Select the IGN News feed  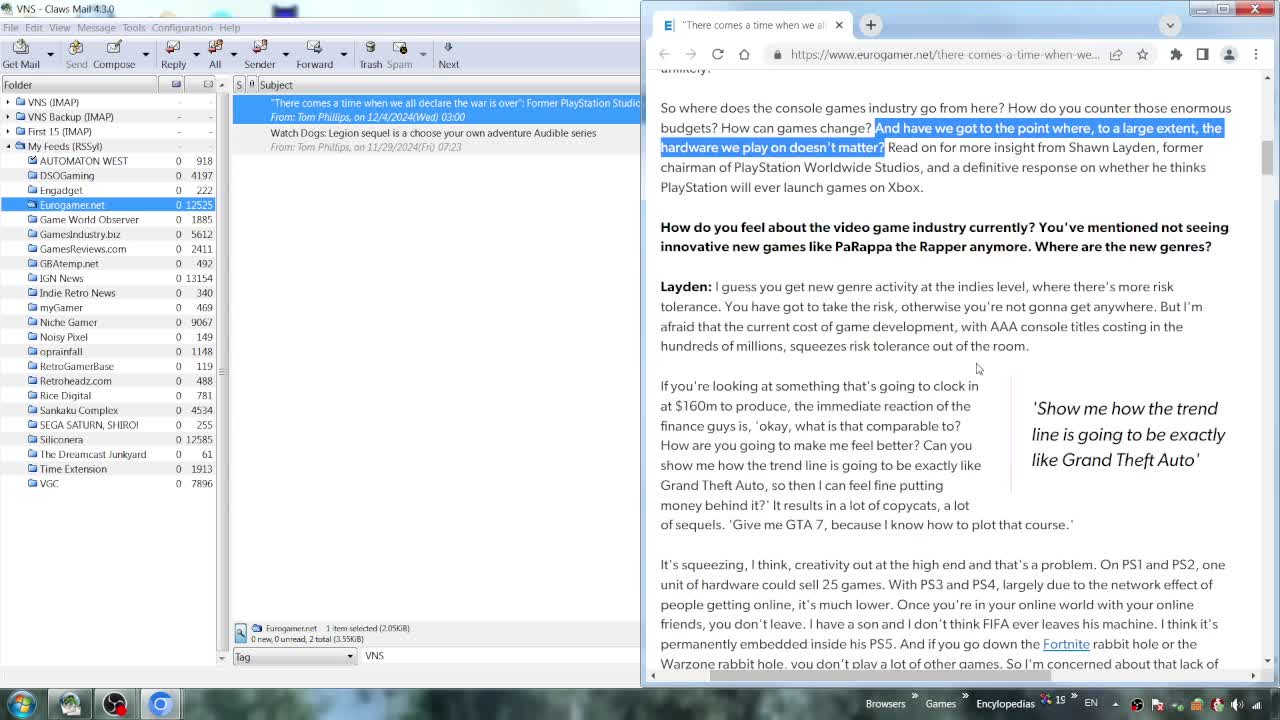(x=61, y=278)
